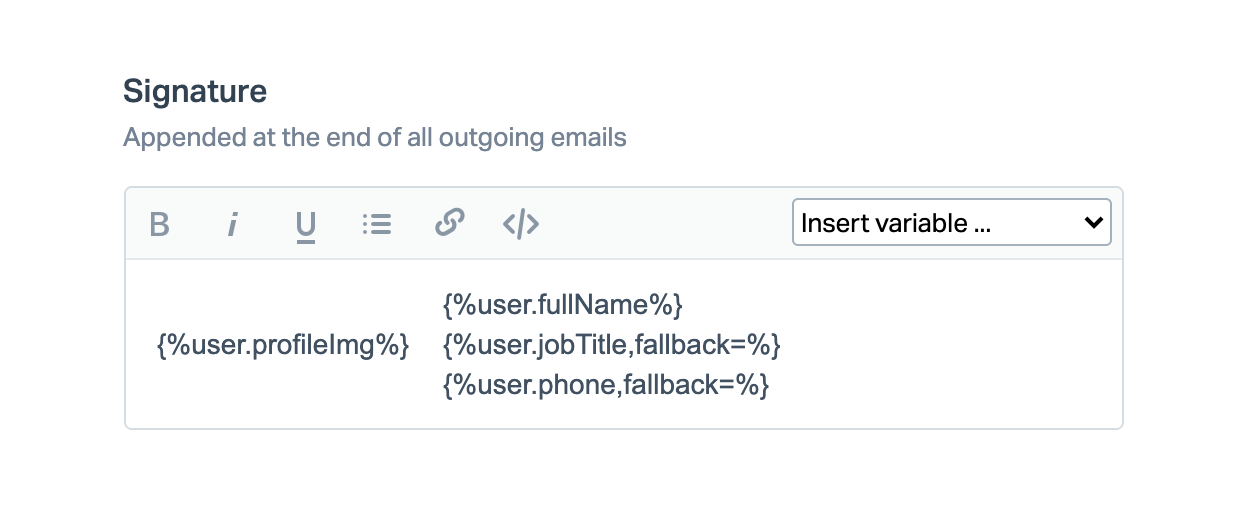The width and height of the screenshot is (1242, 528).
Task: Open the HTML code view icon
Action: (521, 224)
